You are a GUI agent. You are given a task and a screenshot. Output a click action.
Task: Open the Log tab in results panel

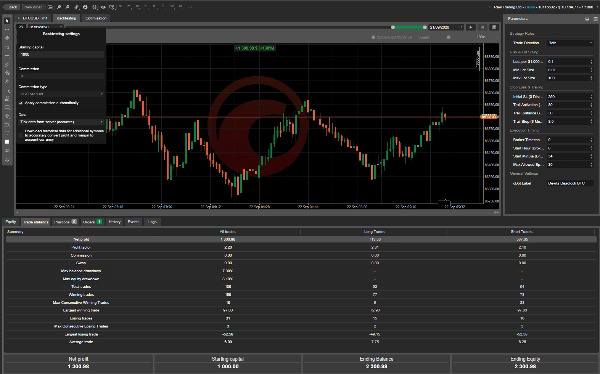tap(152, 222)
